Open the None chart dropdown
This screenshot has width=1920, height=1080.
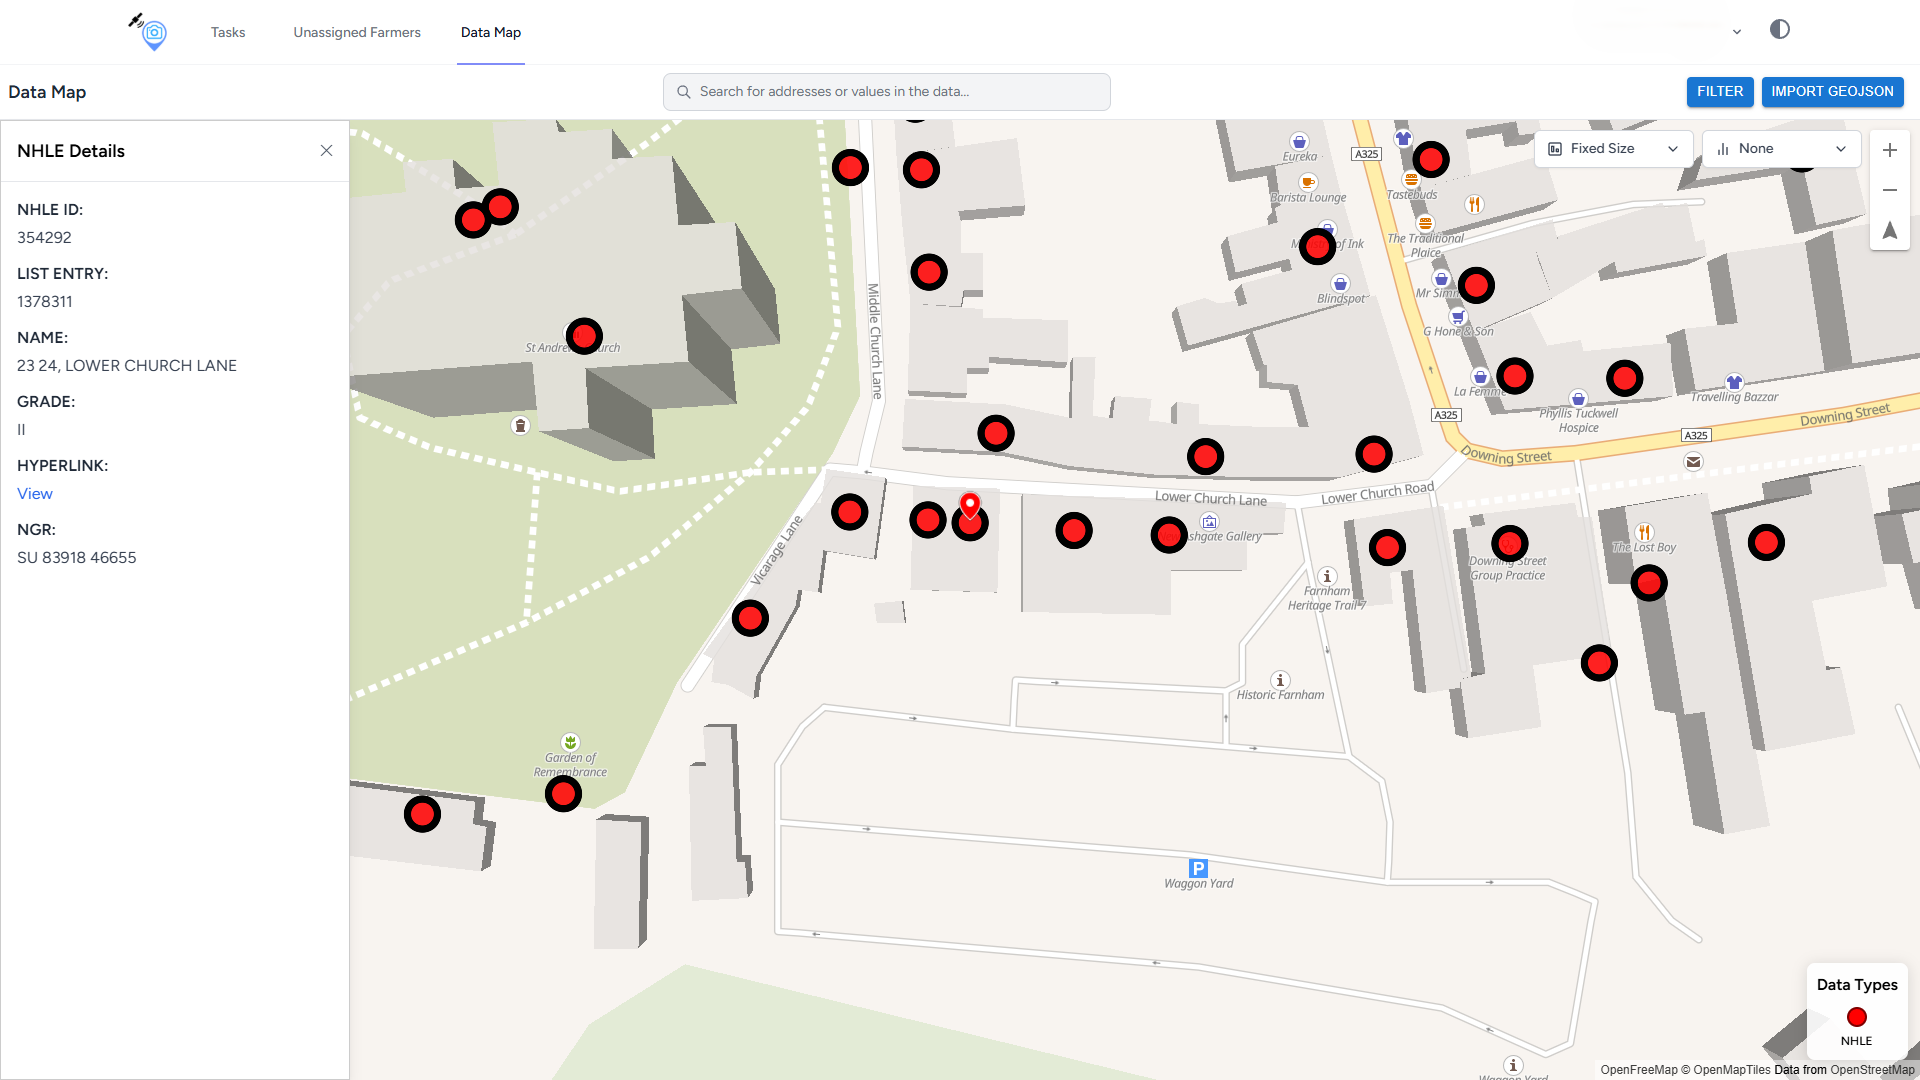1780,149
